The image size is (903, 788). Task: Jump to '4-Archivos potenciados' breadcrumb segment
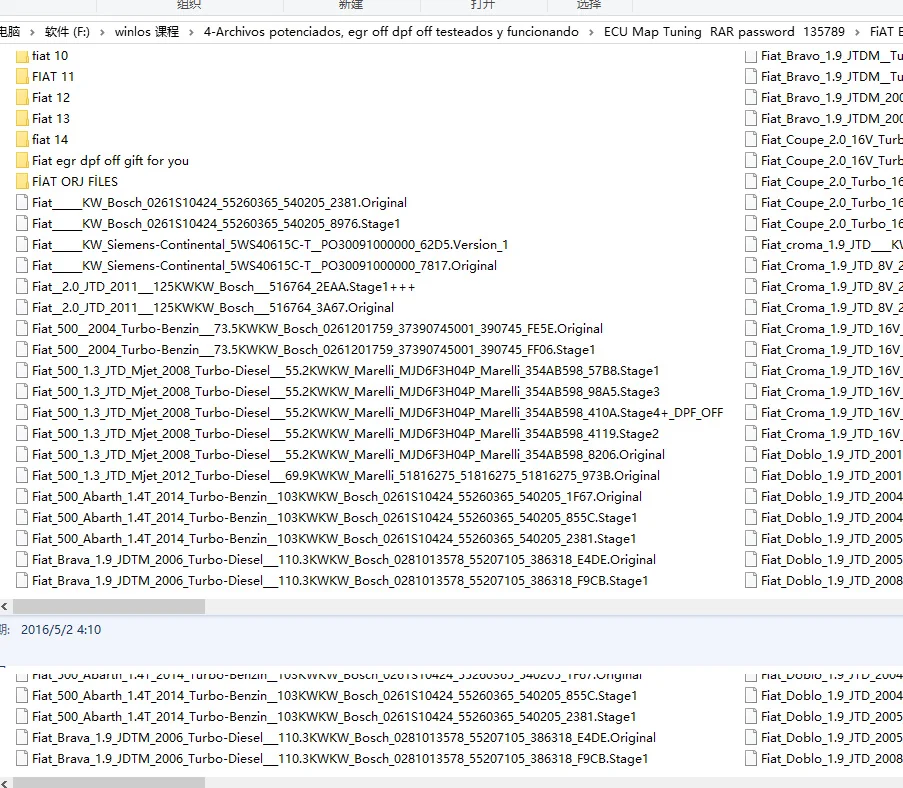pos(390,32)
